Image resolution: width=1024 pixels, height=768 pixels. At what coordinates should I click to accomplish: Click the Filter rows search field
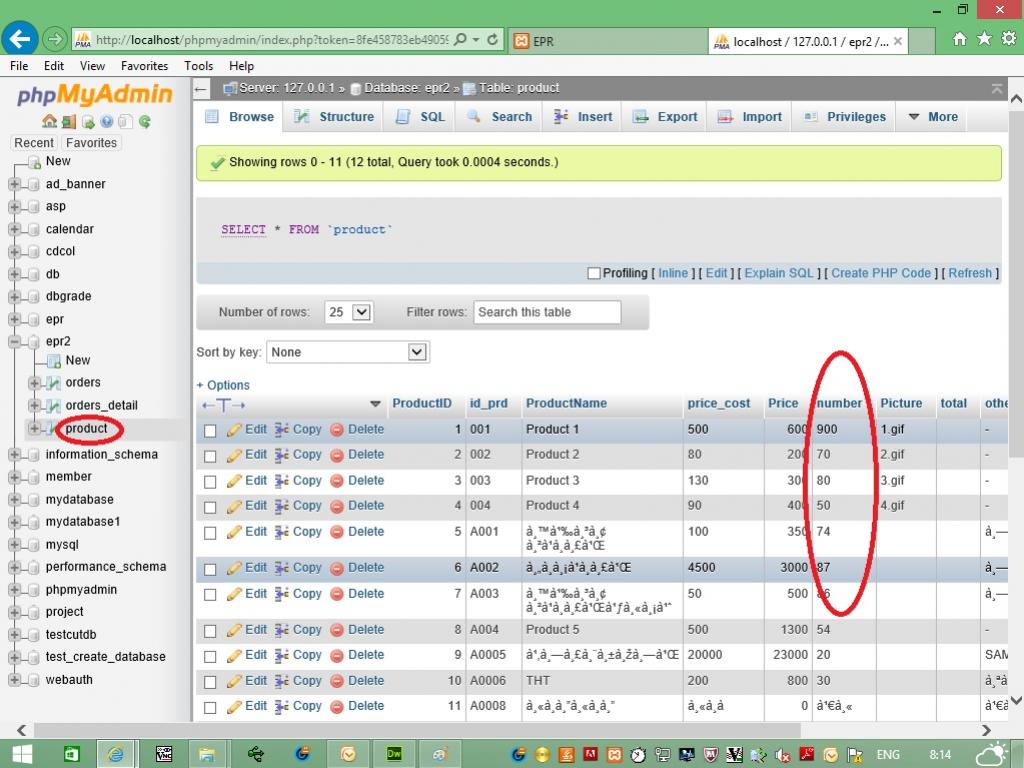coord(547,312)
